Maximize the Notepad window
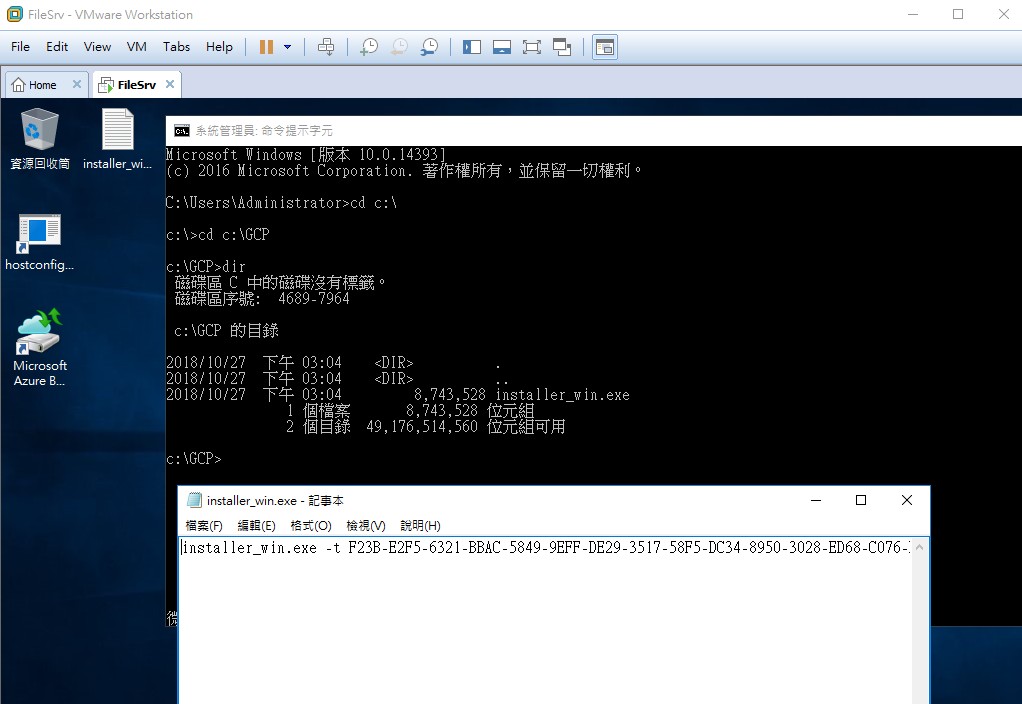The width and height of the screenshot is (1022, 704). (x=861, y=500)
